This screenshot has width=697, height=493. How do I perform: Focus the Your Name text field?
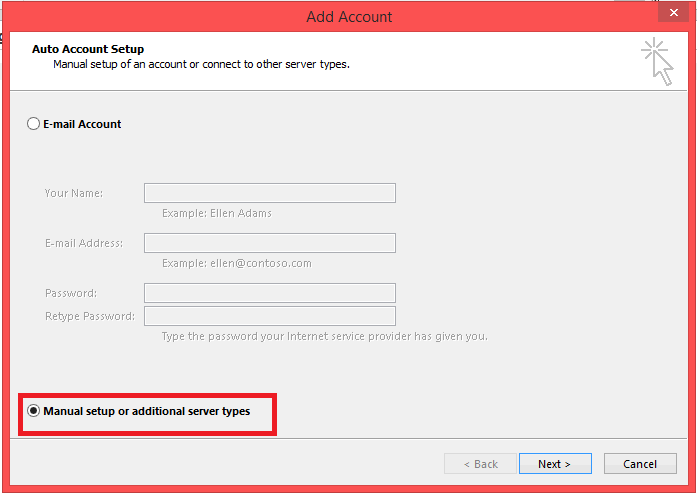(269, 193)
